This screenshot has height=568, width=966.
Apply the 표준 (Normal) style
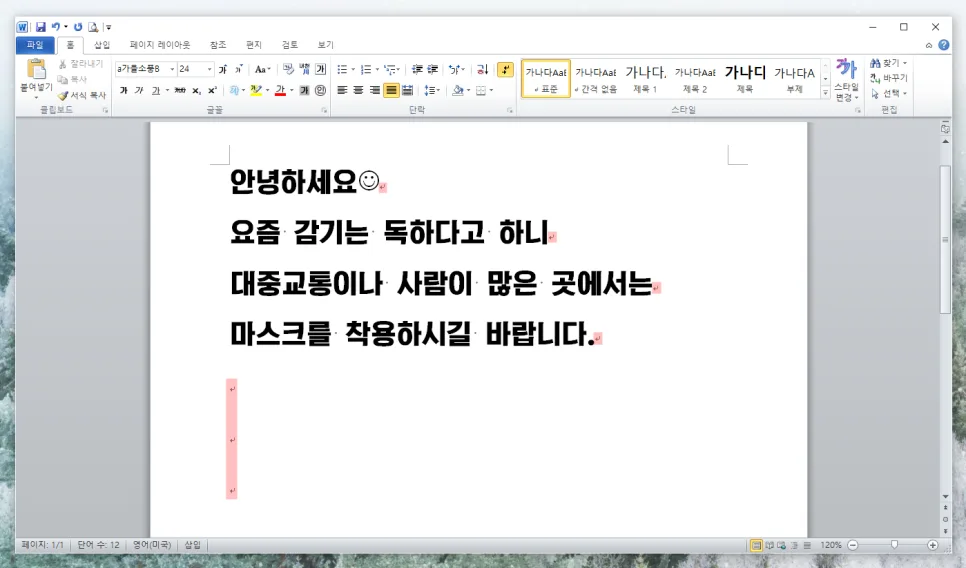(x=546, y=79)
